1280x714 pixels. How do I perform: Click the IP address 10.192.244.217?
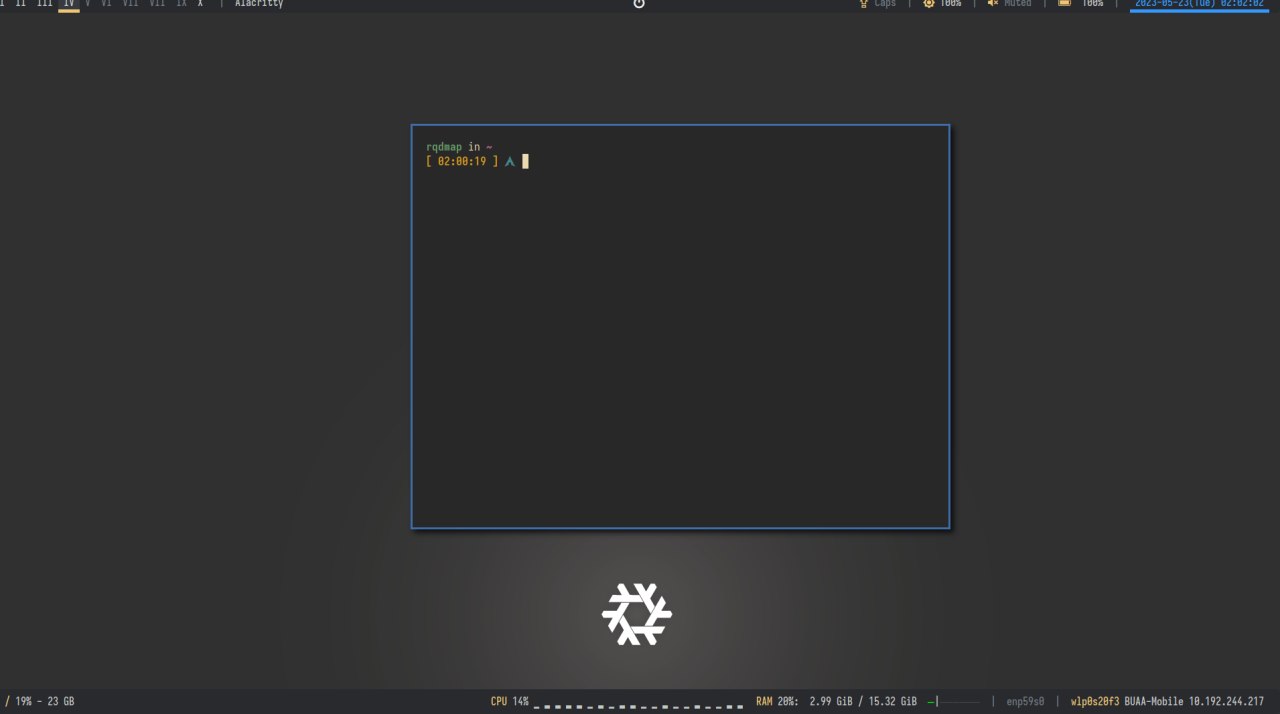point(1226,702)
